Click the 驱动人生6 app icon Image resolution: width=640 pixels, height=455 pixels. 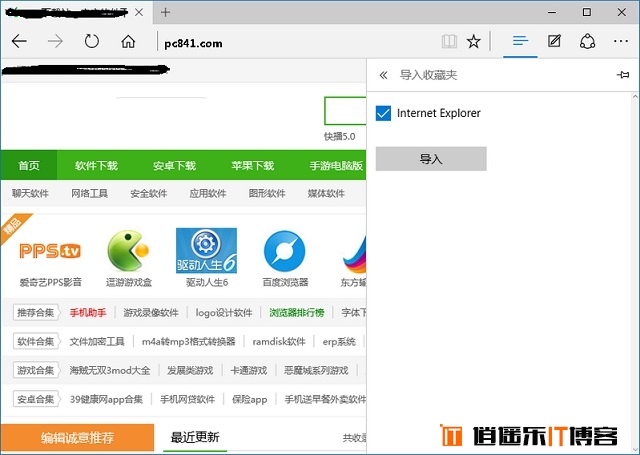coord(206,251)
